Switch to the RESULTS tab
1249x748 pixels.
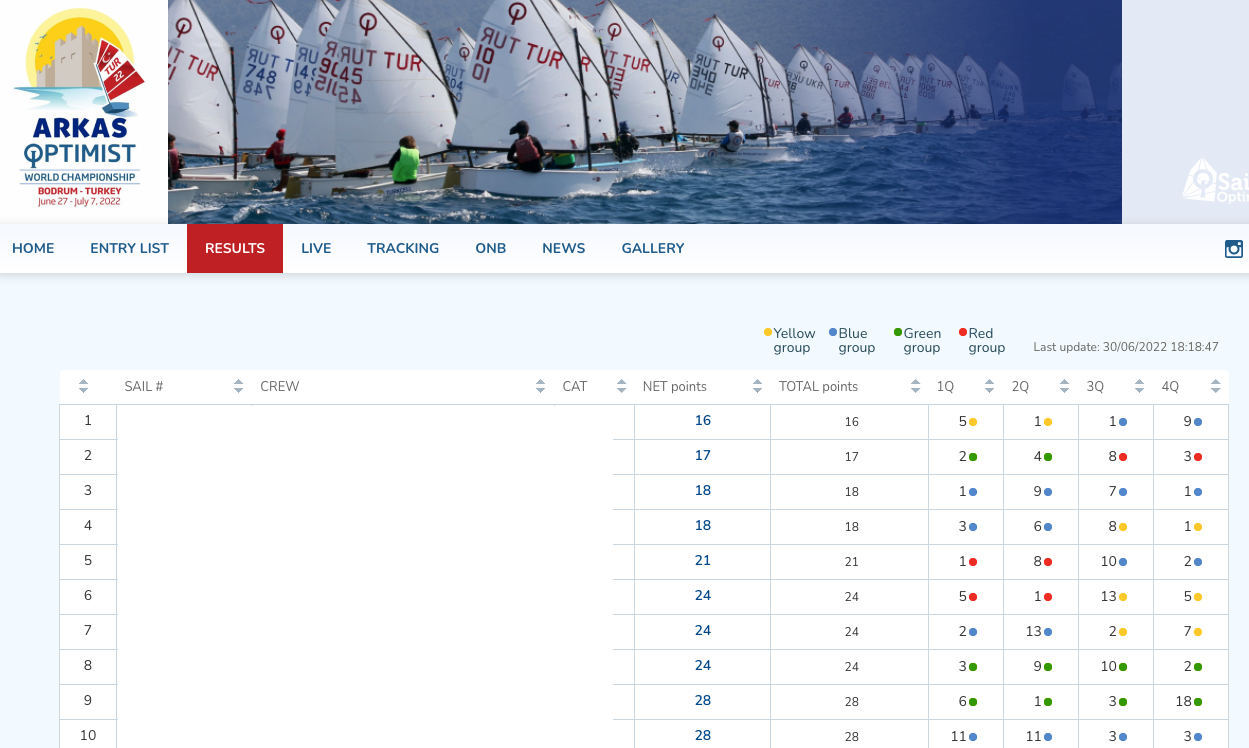coord(235,248)
